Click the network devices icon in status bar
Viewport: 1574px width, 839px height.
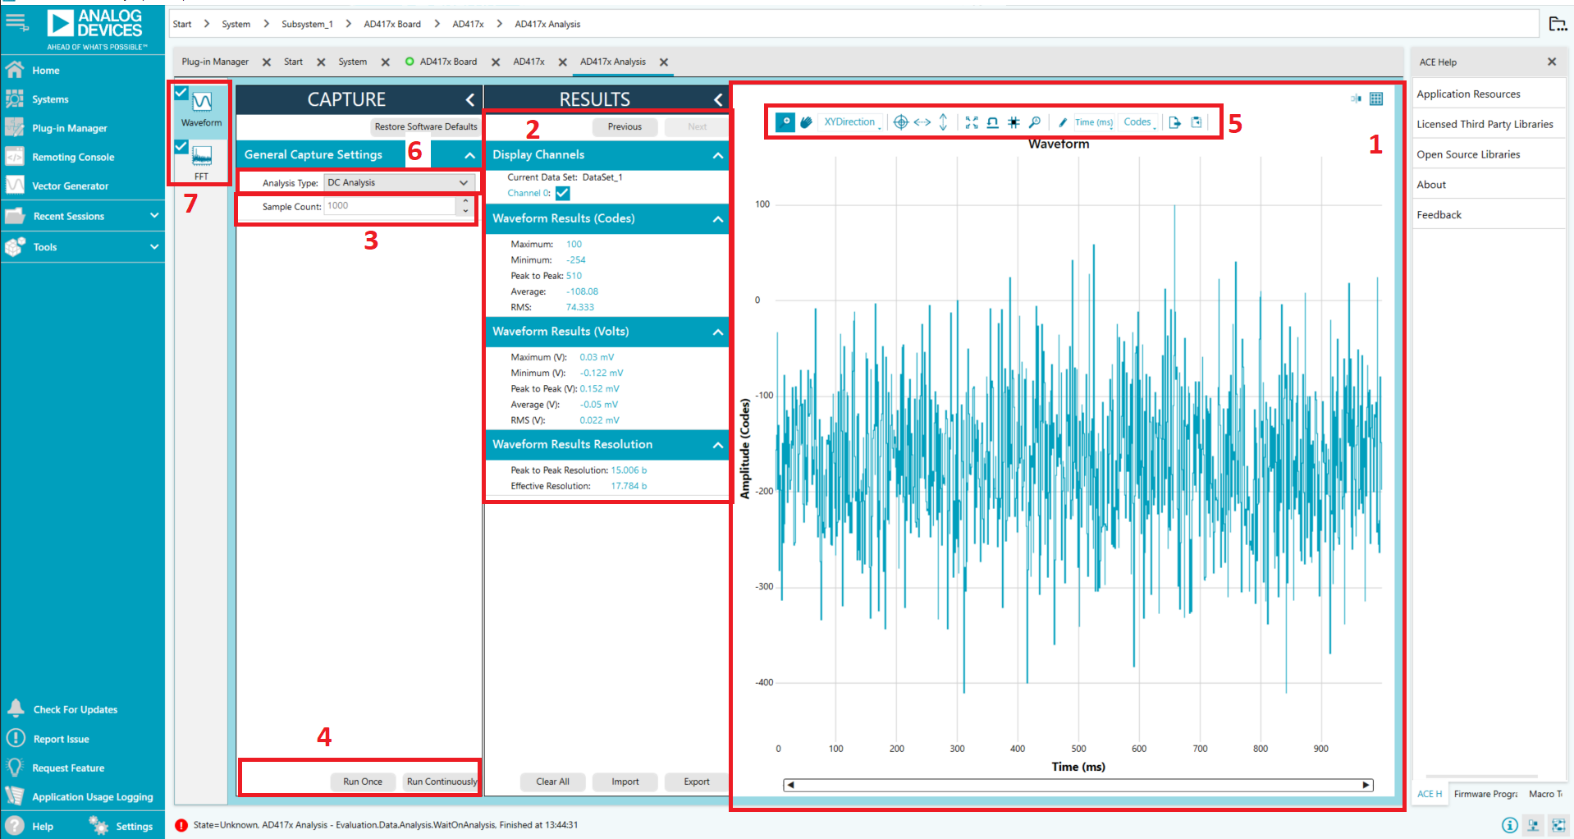(x=1534, y=825)
